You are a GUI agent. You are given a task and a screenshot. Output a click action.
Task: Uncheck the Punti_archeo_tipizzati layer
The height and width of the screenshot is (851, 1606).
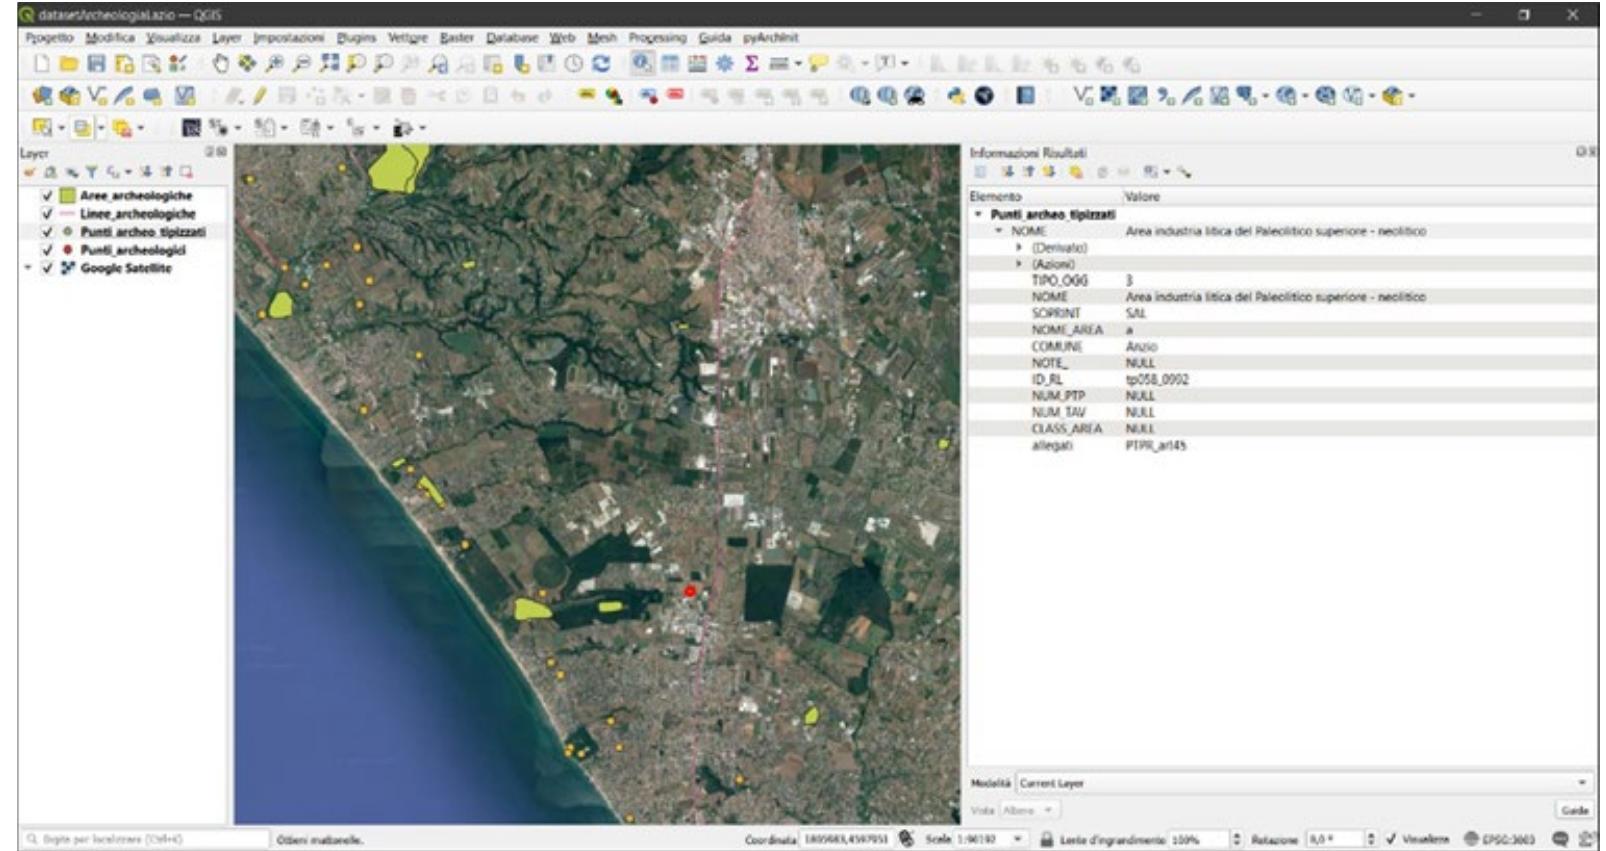click(47, 232)
